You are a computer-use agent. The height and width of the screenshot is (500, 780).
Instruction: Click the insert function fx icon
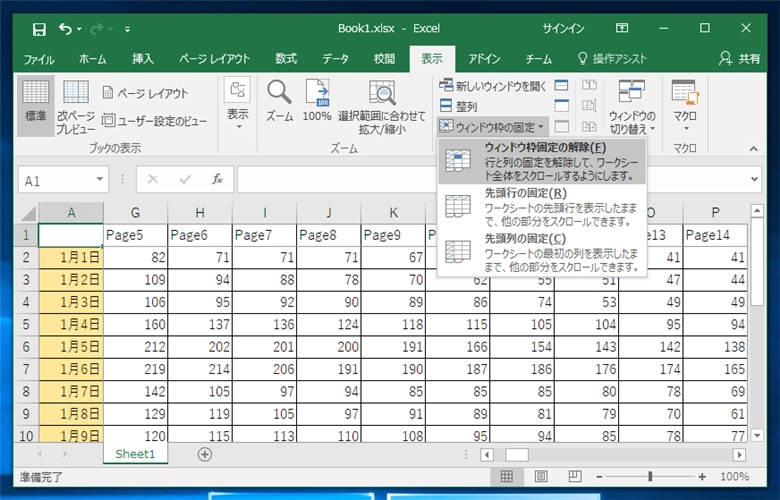[x=217, y=179]
